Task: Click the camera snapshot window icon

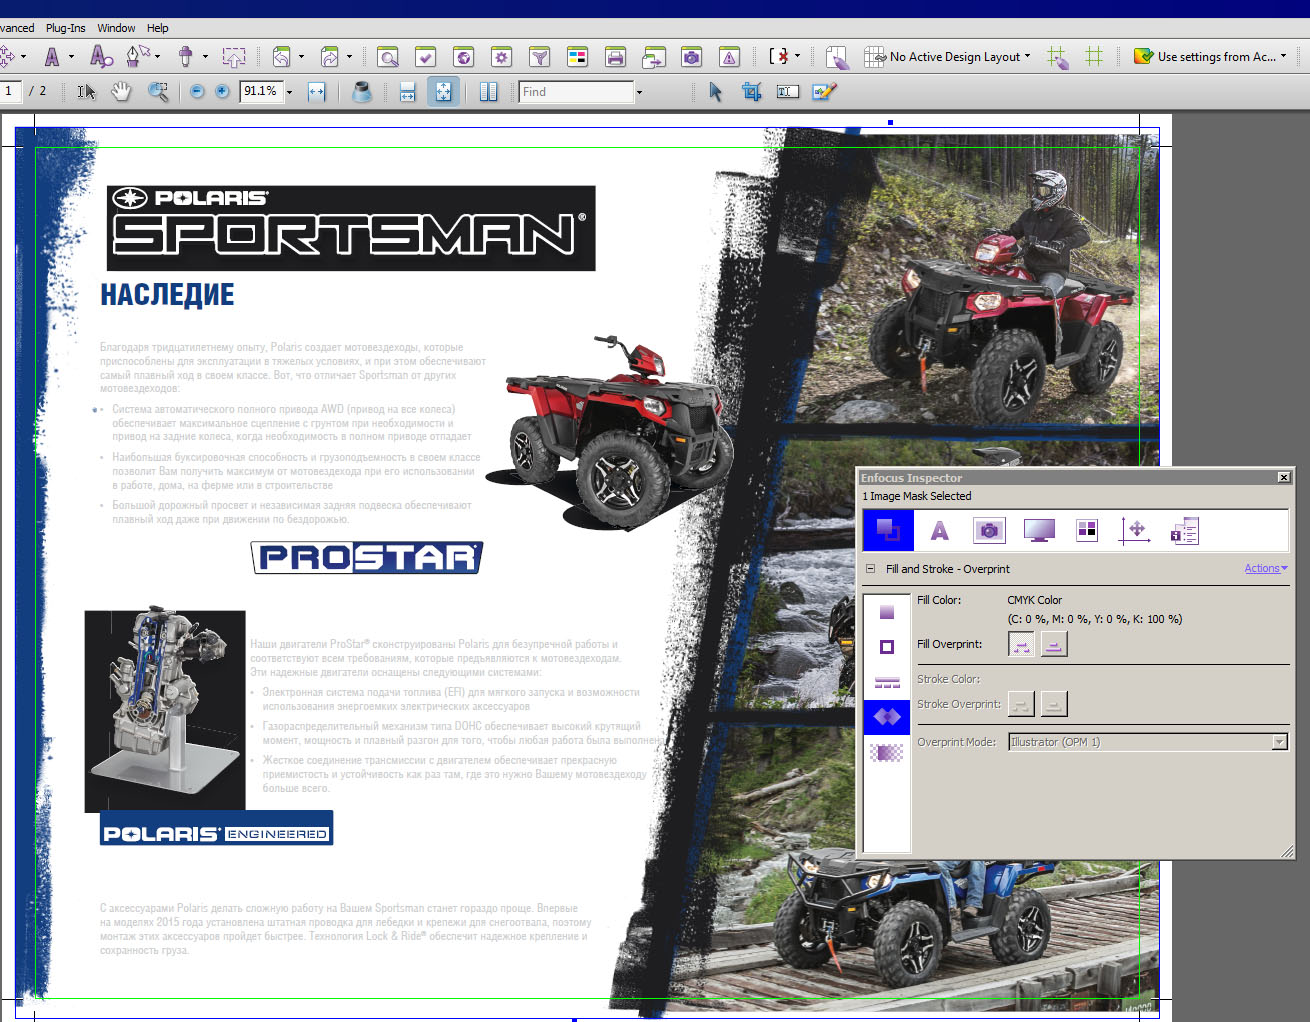Action: [692, 57]
